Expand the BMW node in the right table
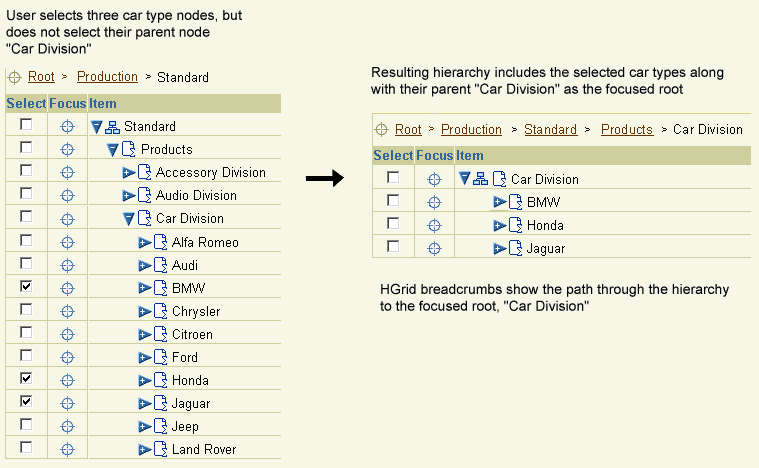 [500, 202]
